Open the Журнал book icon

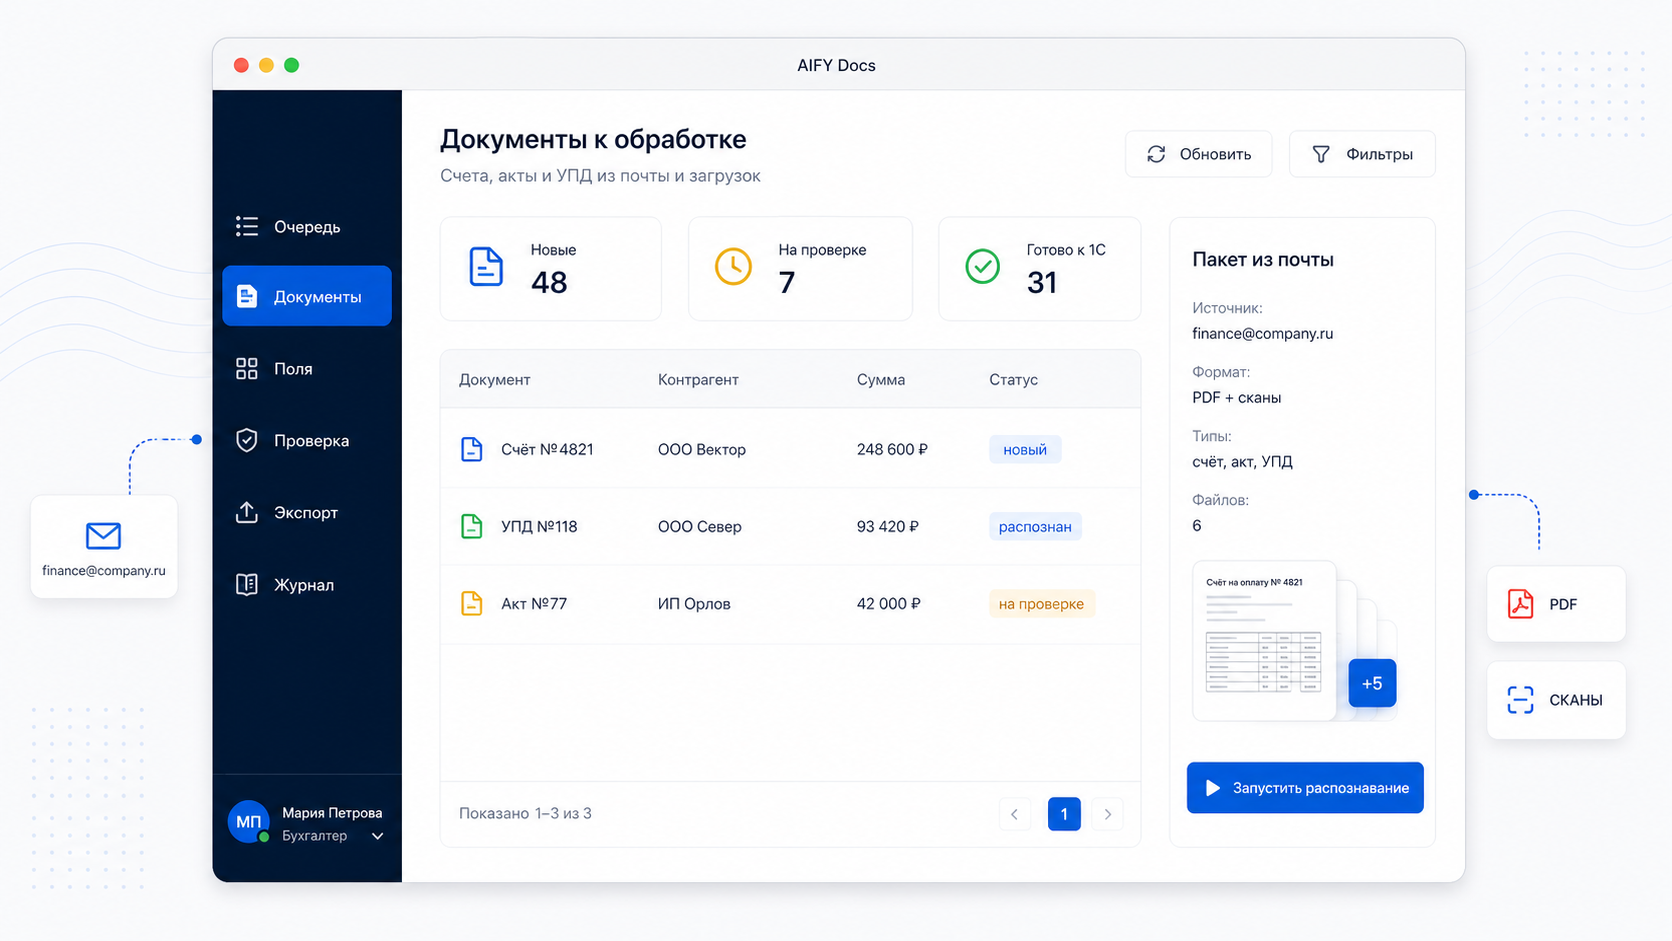pyautogui.click(x=247, y=585)
